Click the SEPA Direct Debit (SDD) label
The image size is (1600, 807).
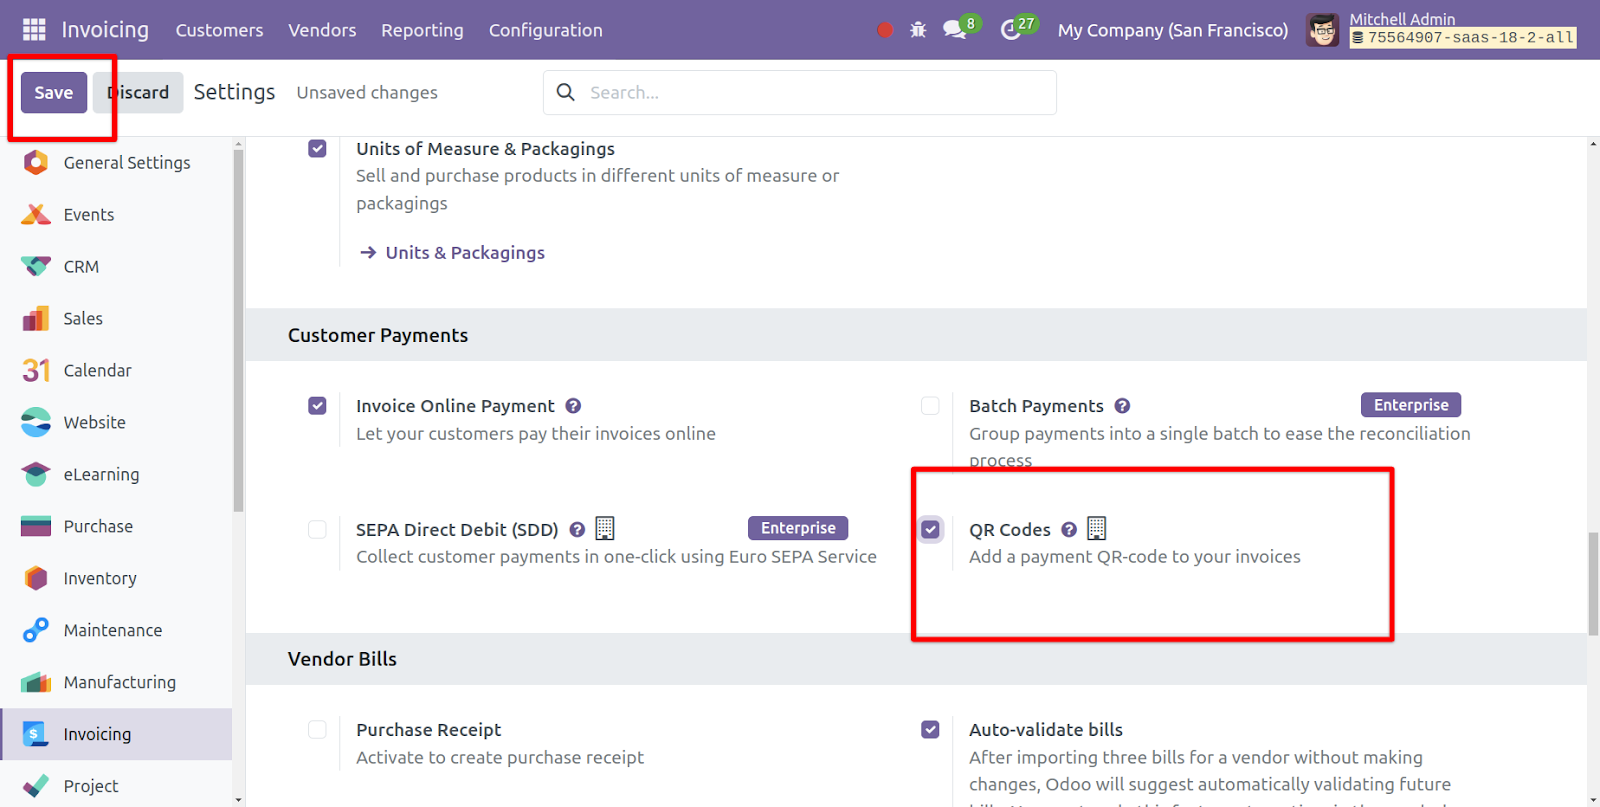457,530
